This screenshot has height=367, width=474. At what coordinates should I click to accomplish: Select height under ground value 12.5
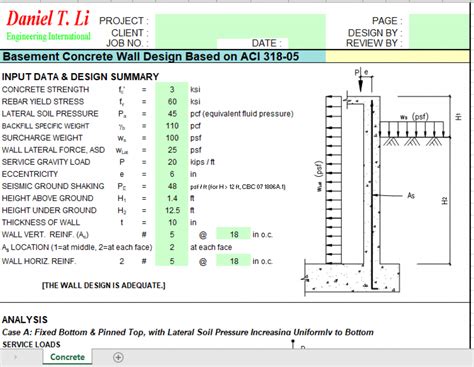coord(172,210)
